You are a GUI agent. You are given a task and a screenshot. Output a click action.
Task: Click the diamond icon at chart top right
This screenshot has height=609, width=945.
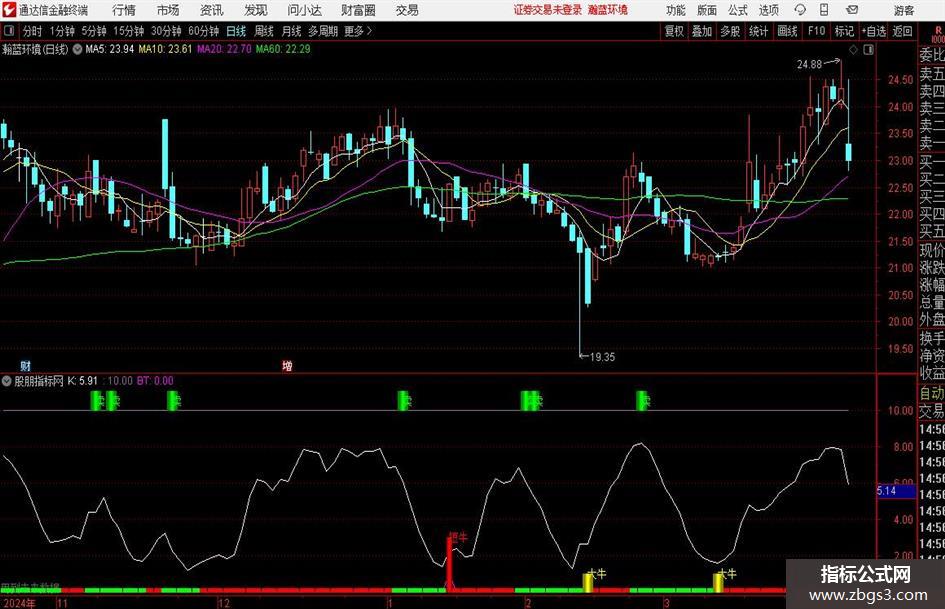coord(853,49)
